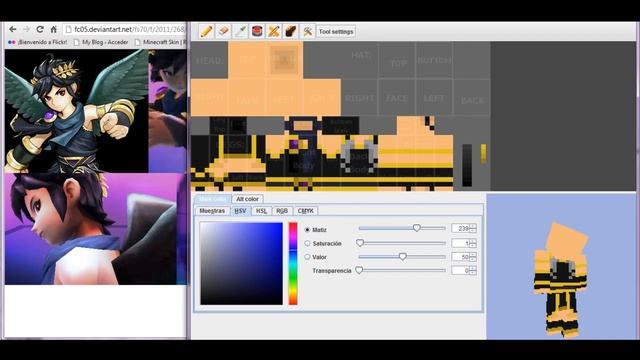Click the hat BACK region on the canvas
Image resolution: width=640 pixels, height=360 pixels.
(x=472, y=98)
